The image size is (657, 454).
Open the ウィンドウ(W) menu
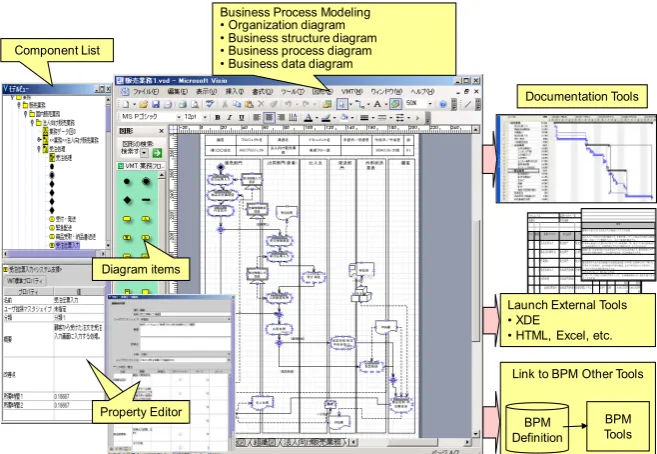point(386,91)
